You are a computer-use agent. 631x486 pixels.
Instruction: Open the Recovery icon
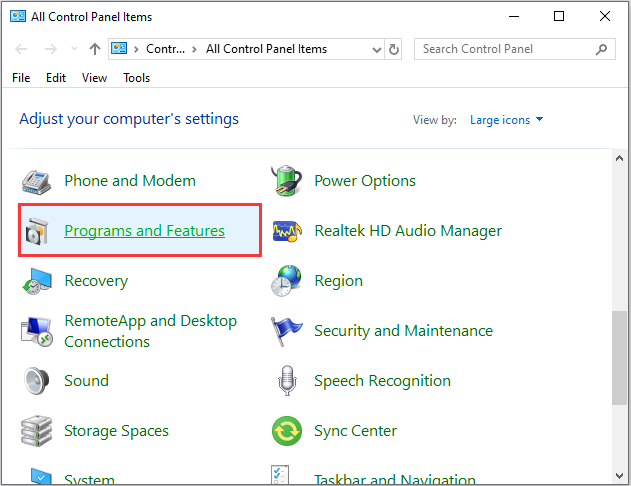pos(37,281)
